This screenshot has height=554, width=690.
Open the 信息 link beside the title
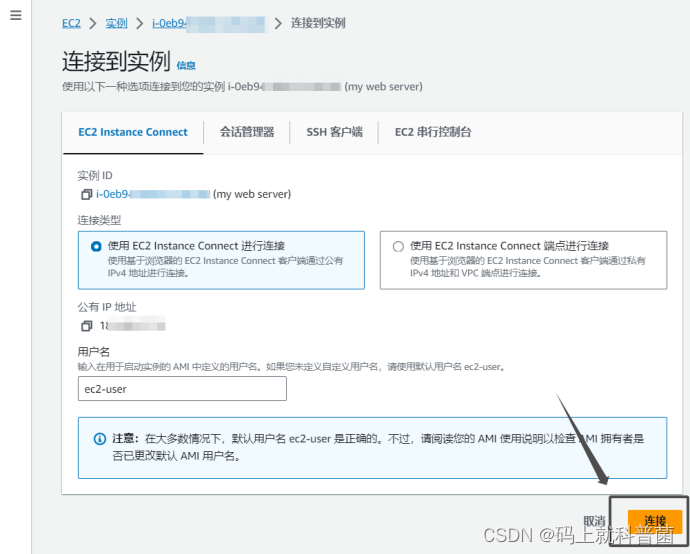point(186,66)
